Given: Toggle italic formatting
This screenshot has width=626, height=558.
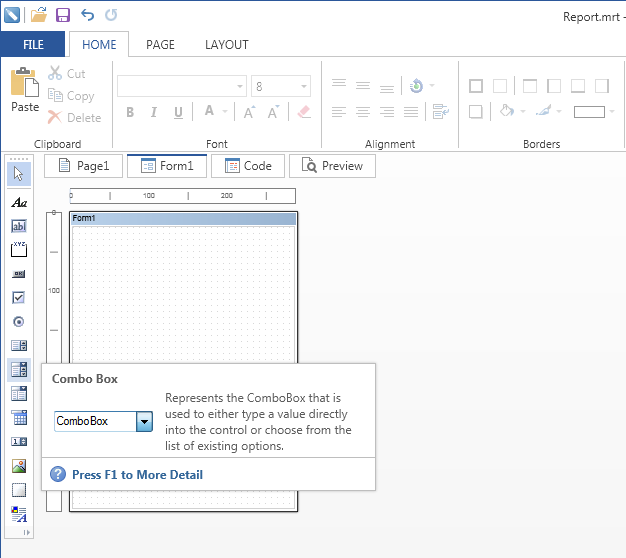Looking at the screenshot, I should point(154,112).
